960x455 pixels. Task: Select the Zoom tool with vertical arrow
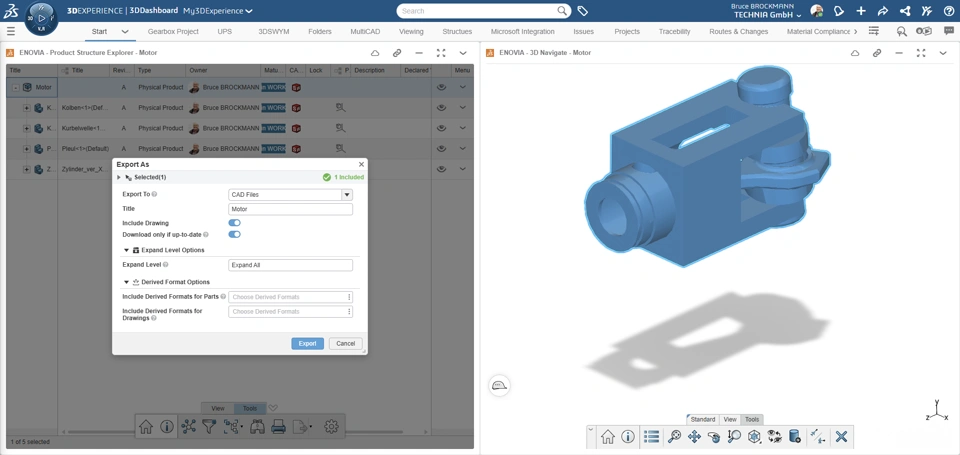[734, 437]
